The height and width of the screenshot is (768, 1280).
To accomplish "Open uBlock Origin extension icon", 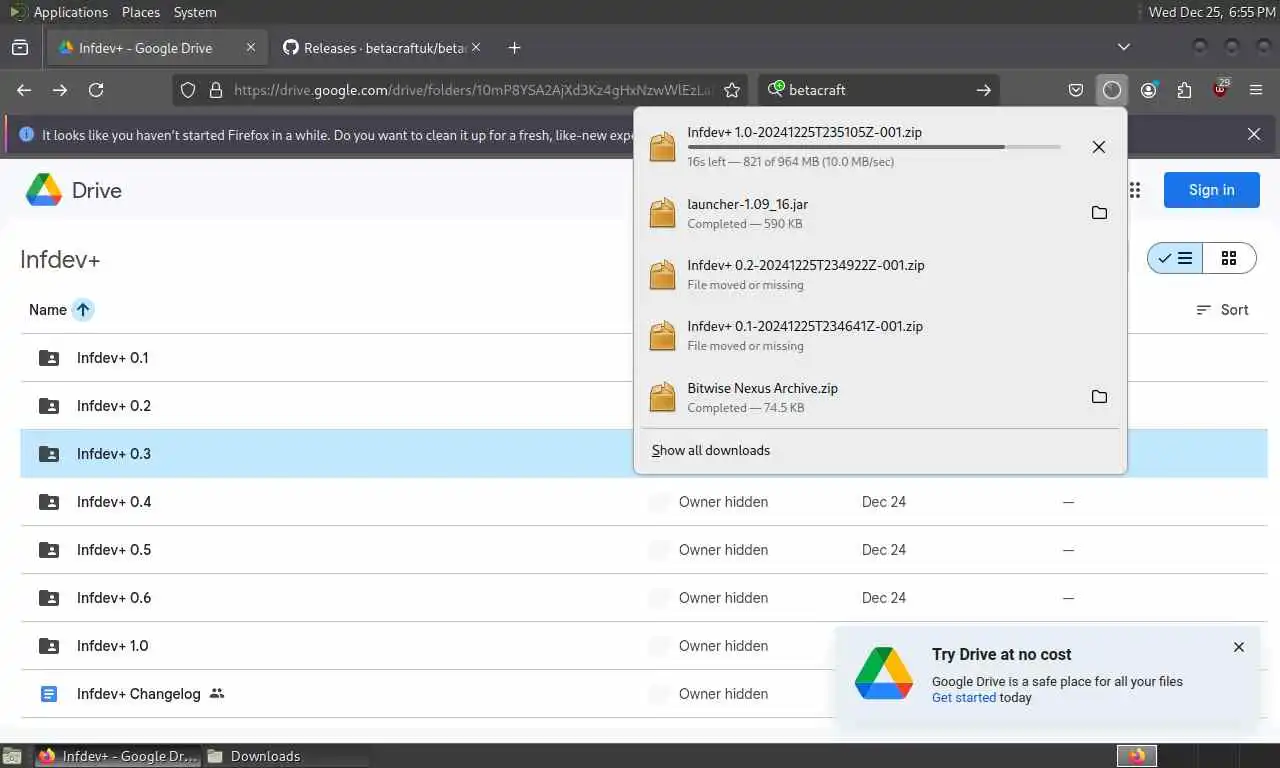I will coord(1220,90).
